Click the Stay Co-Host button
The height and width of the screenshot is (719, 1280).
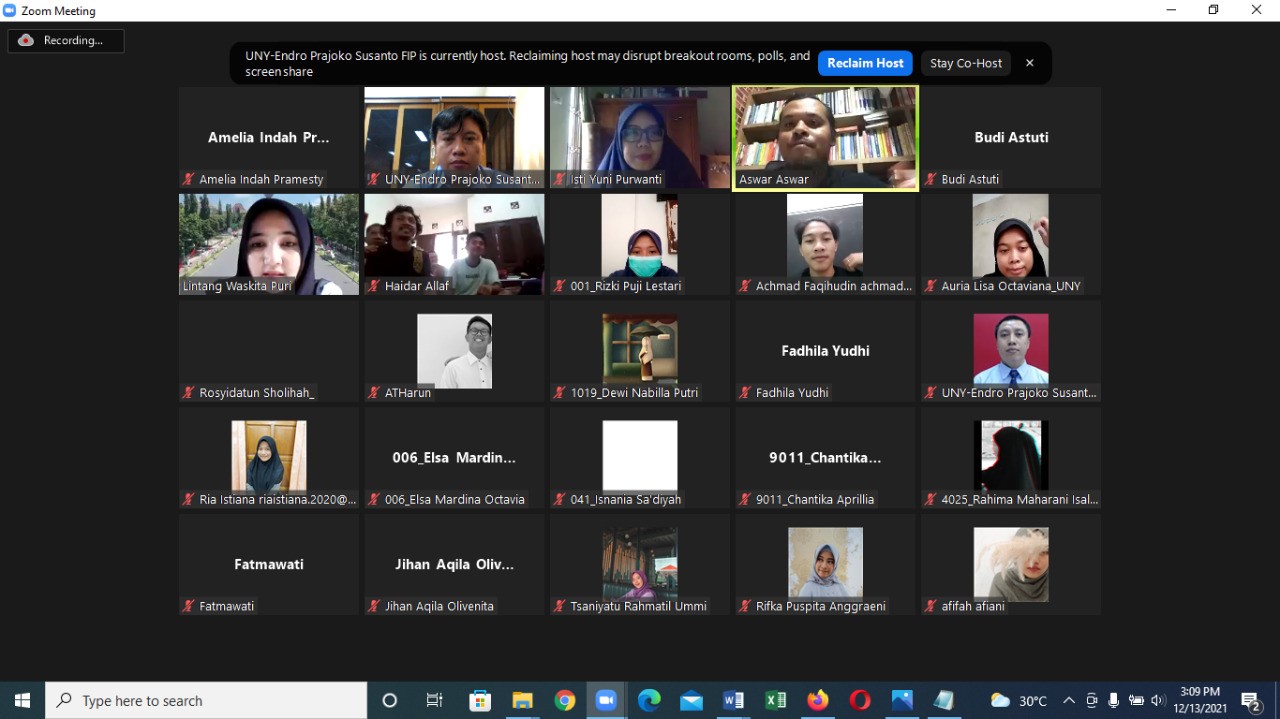966,63
